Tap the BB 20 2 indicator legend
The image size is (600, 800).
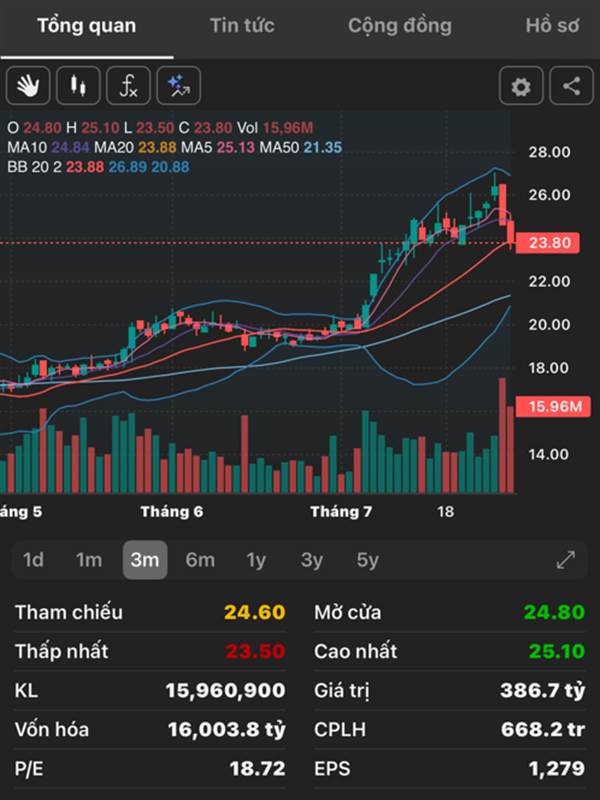click(x=98, y=167)
